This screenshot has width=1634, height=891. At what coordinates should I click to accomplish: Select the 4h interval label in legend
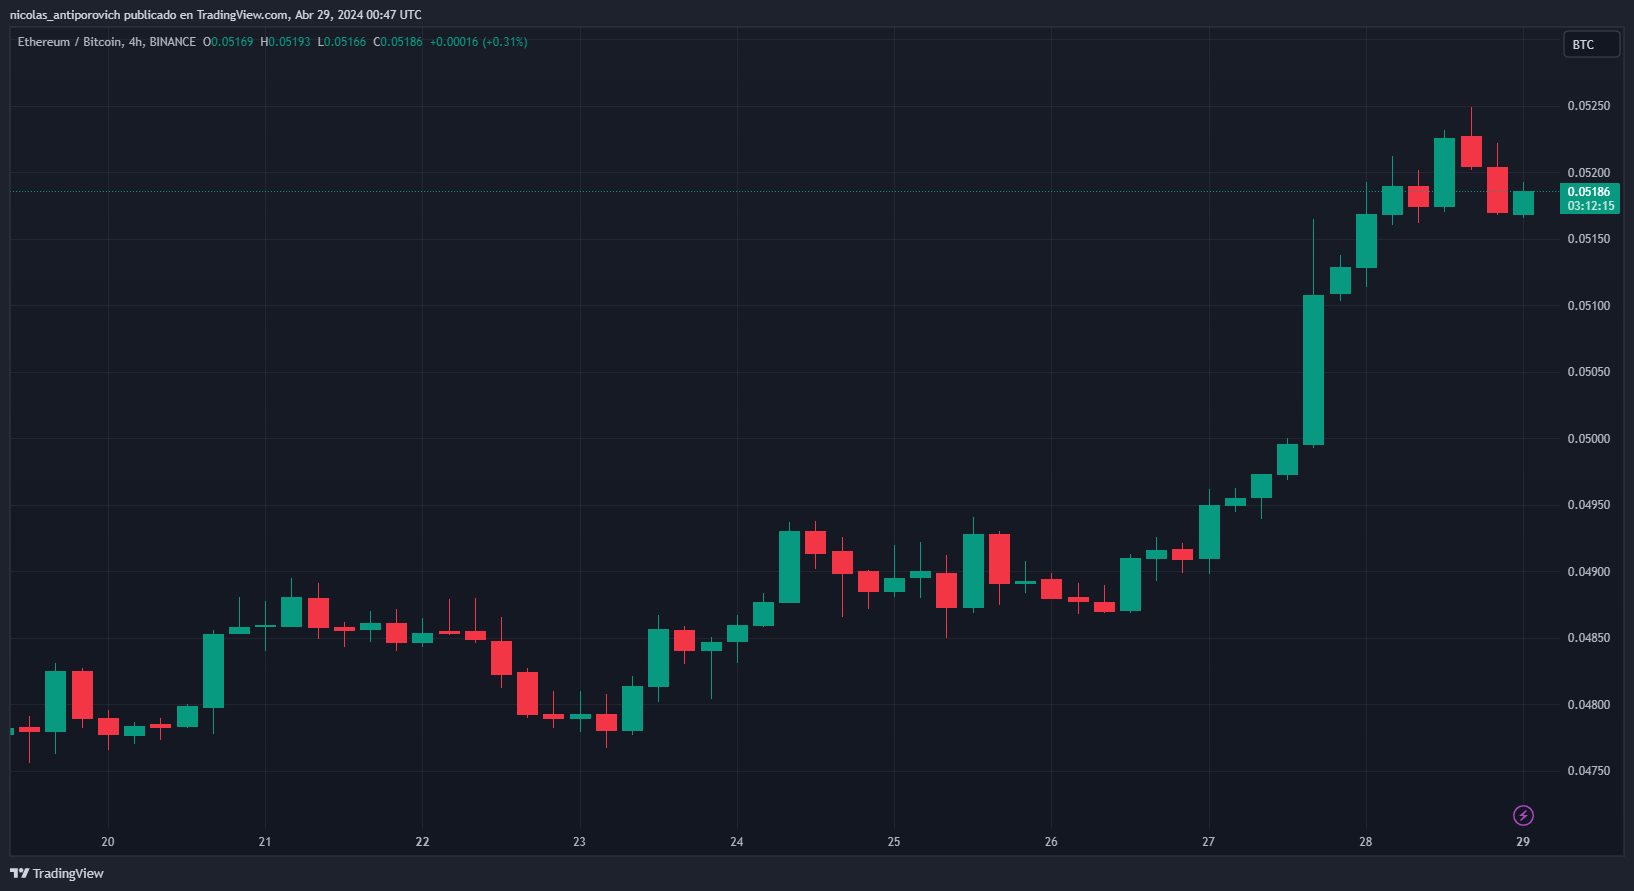pos(136,42)
